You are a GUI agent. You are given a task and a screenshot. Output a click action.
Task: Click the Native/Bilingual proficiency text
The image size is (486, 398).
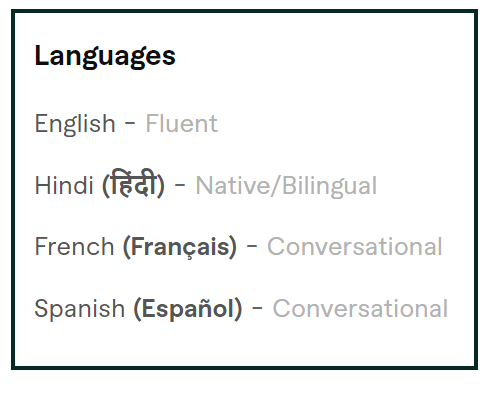[x=286, y=186]
